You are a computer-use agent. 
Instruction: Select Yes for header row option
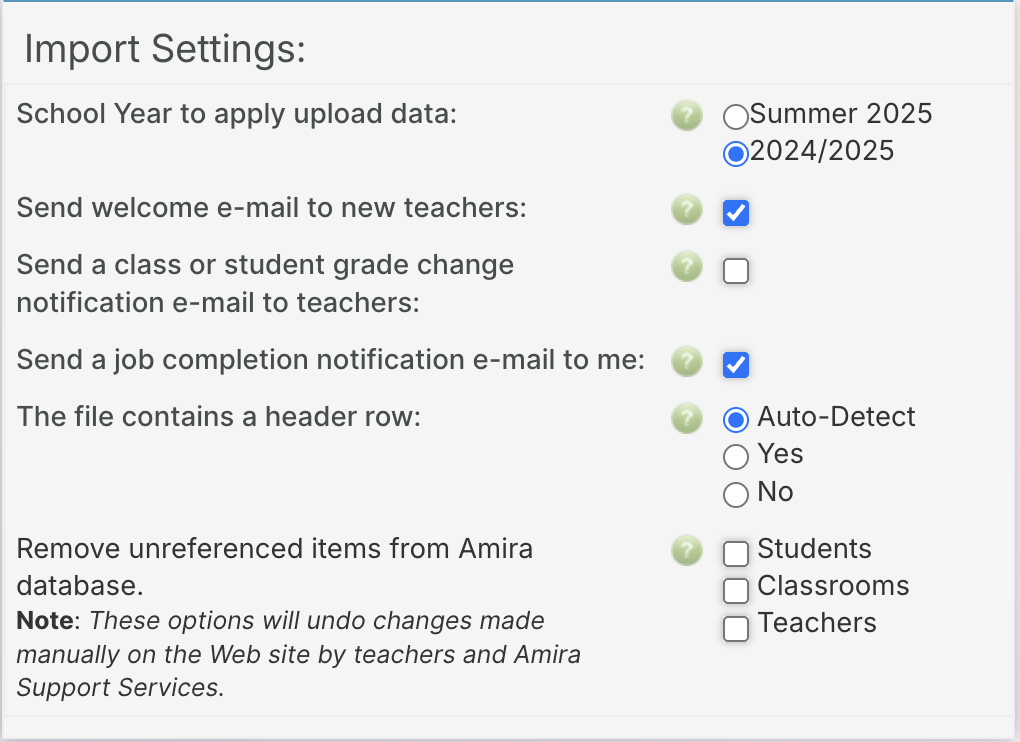(x=736, y=457)
